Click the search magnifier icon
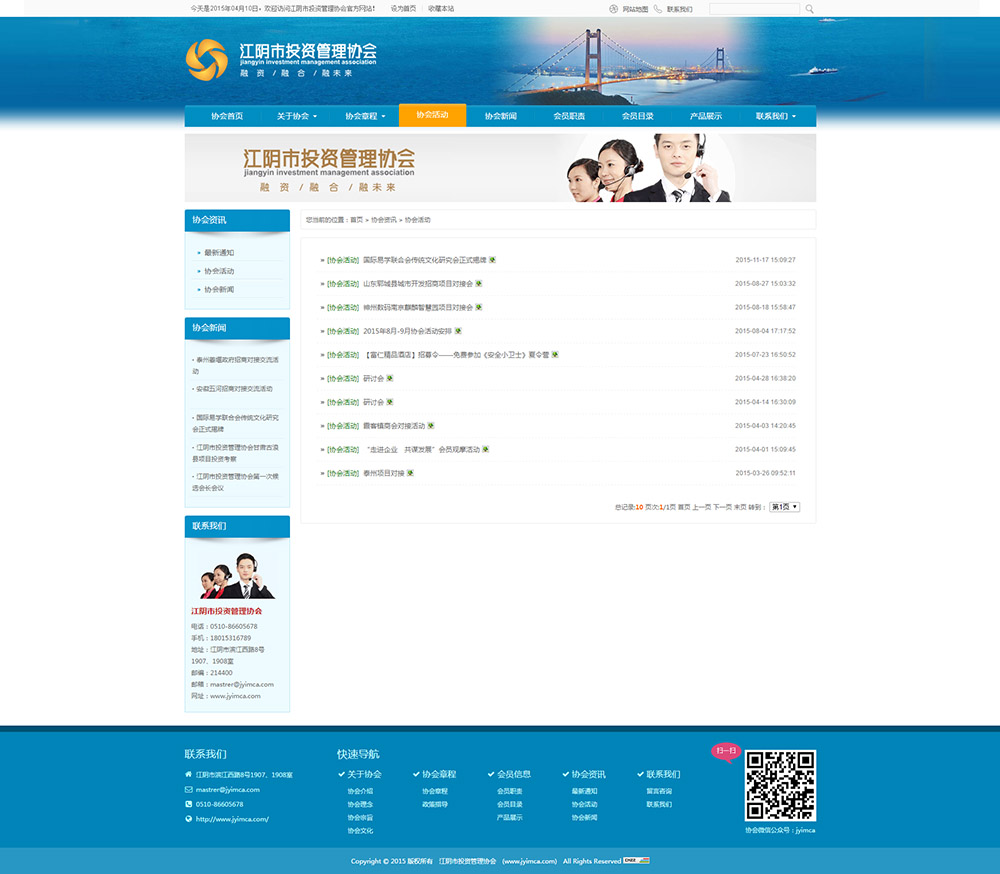The image size is (1000, 874). (809, 9)
